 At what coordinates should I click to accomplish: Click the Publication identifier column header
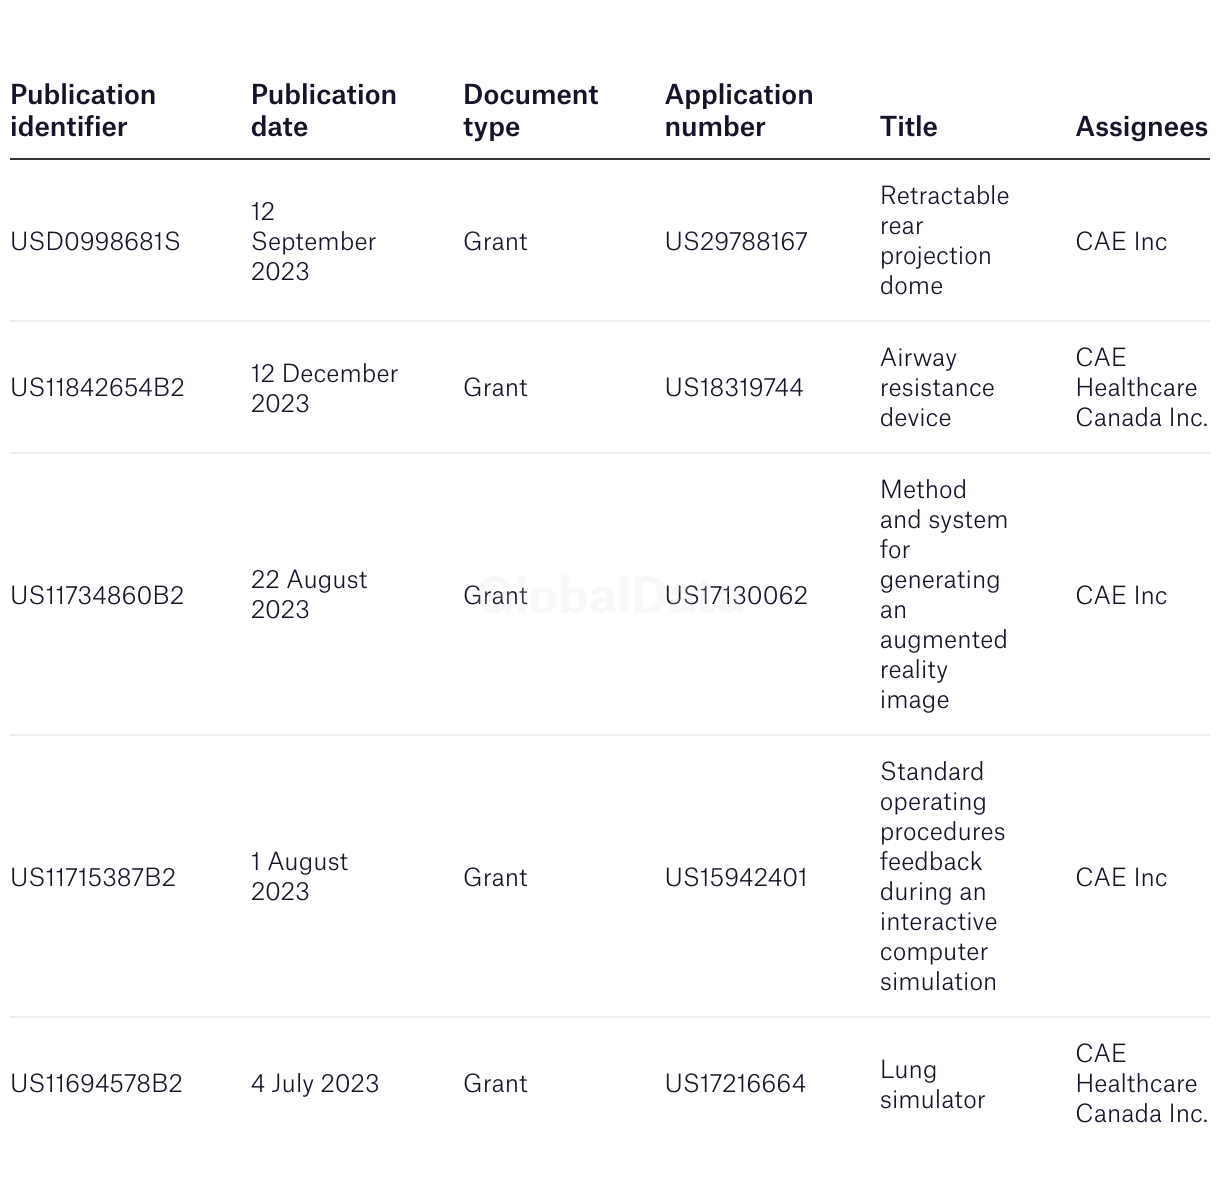[x=83, y=111]
